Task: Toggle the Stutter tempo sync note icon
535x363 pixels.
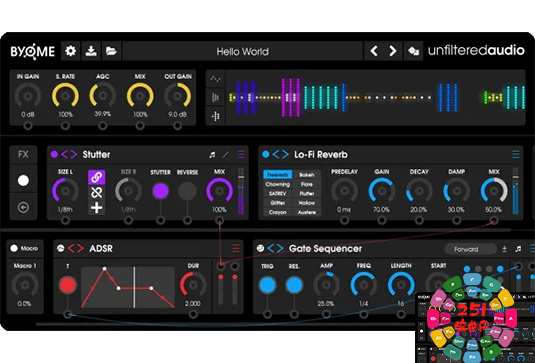Action: (212, 155)
